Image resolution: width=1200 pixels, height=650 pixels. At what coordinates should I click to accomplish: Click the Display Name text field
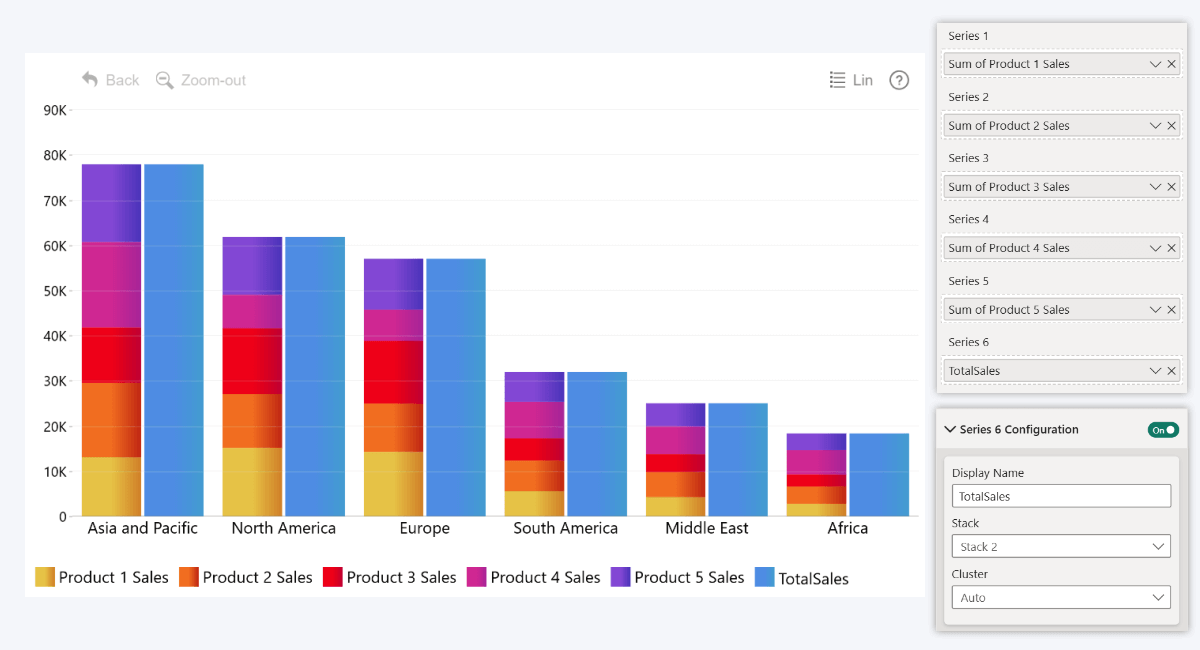[x=1060, y=496]
